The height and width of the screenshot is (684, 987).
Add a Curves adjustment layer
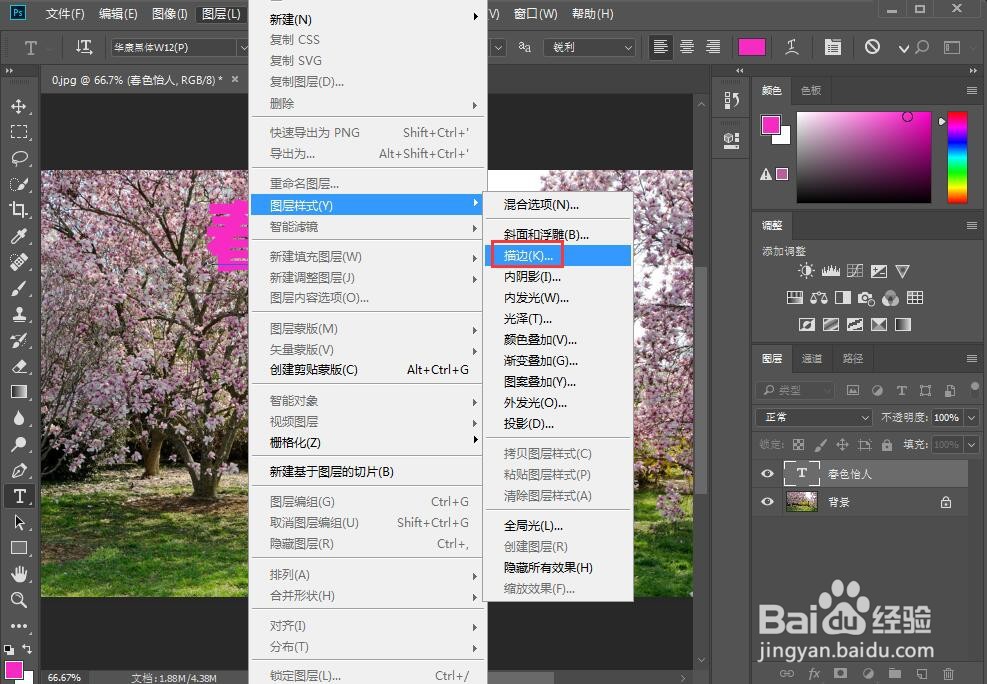click(854, 271)
